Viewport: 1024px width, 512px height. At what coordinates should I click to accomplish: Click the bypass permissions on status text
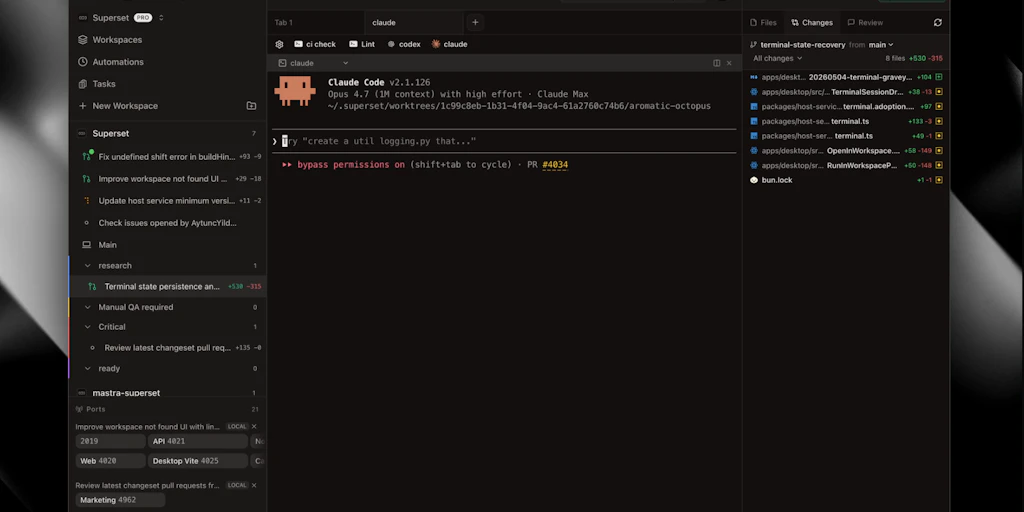pos(351,165)
